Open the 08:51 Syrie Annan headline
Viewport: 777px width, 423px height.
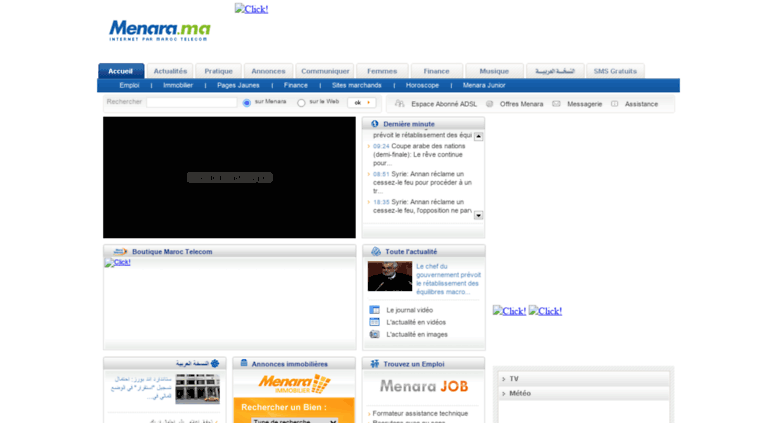click(x=422, y=182)
